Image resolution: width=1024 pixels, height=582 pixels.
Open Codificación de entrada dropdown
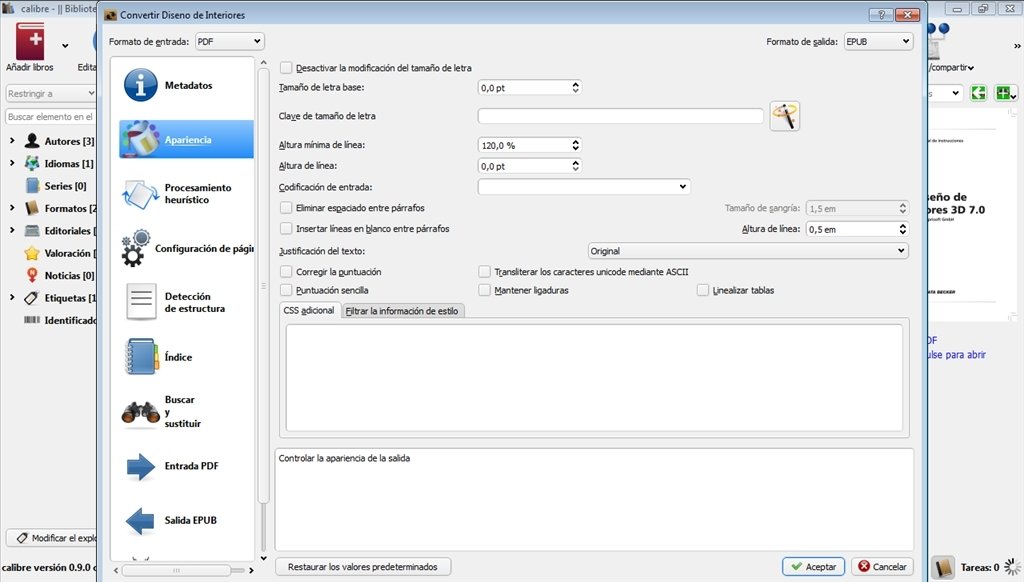tap(584, 187)
